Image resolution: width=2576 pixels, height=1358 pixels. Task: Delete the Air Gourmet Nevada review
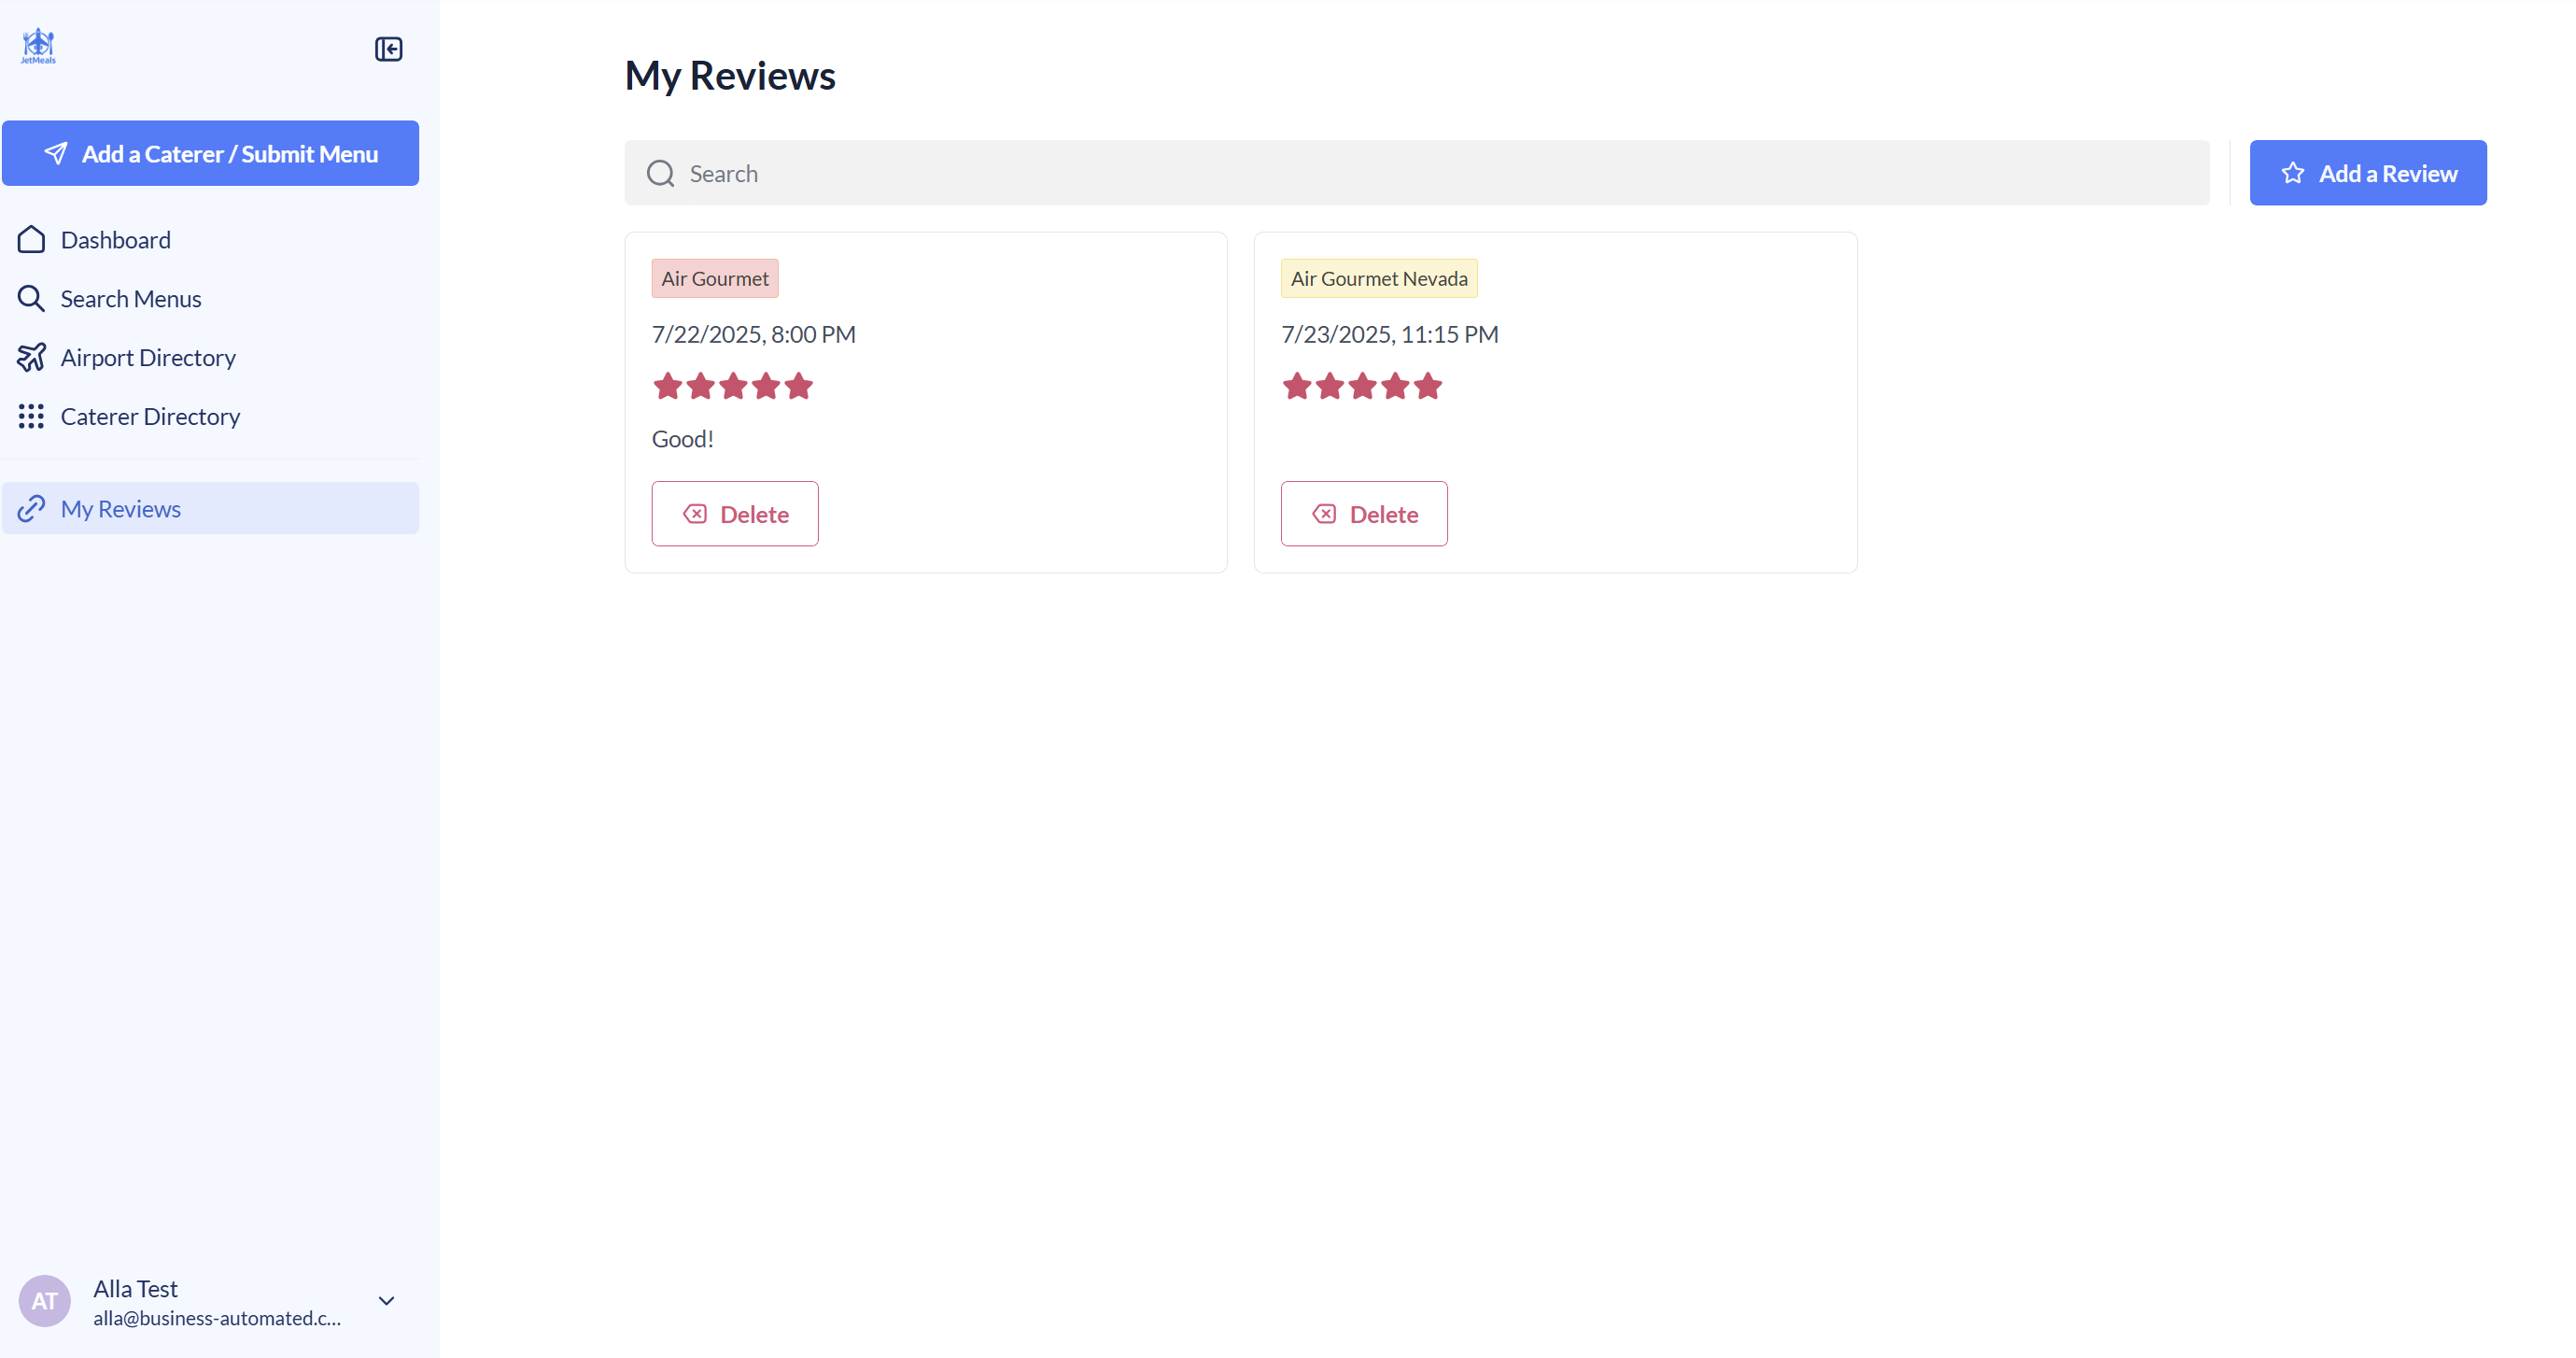tap(1363, 514)
